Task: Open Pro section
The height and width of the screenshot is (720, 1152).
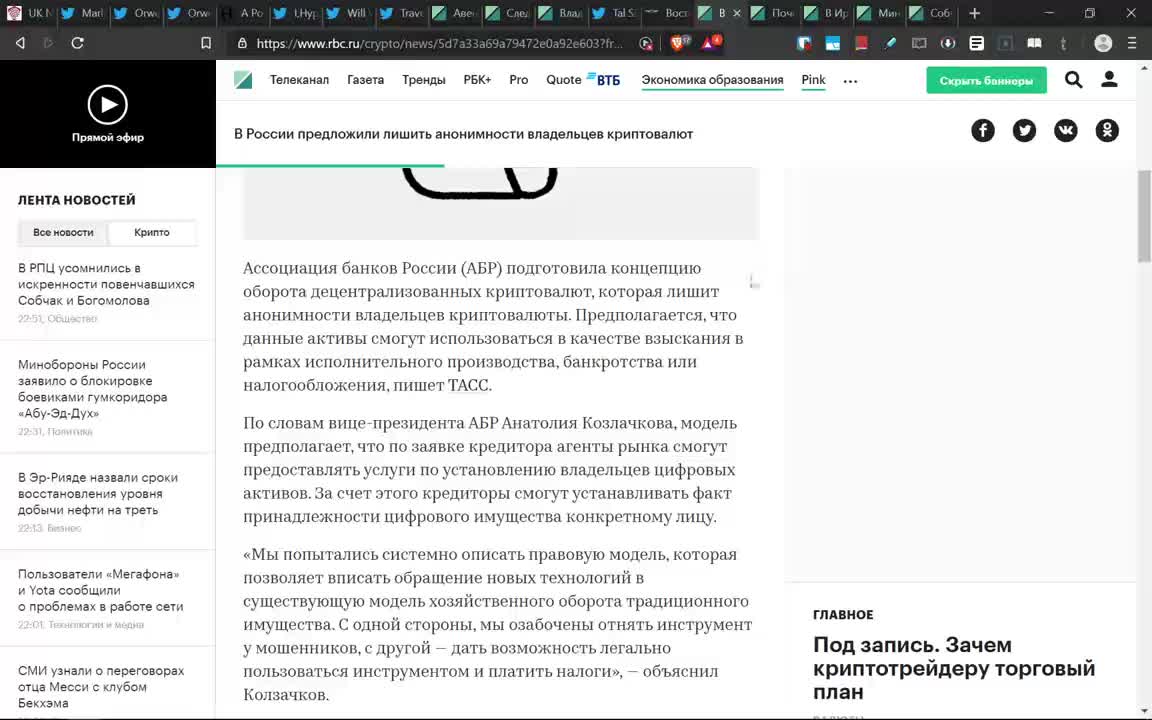Action: pos(519,79)
